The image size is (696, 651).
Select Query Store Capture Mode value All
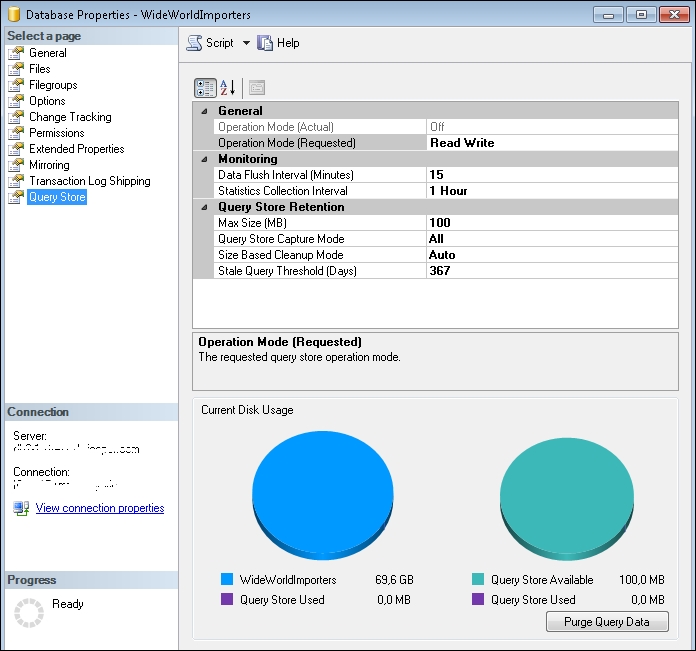click(x=552, y=239)
